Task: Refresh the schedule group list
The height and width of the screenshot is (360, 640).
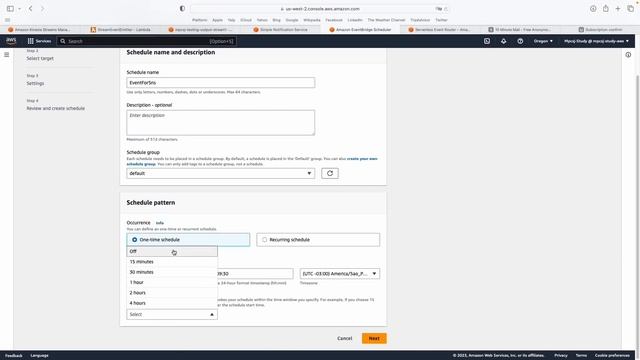Action: tap(330, 173)
